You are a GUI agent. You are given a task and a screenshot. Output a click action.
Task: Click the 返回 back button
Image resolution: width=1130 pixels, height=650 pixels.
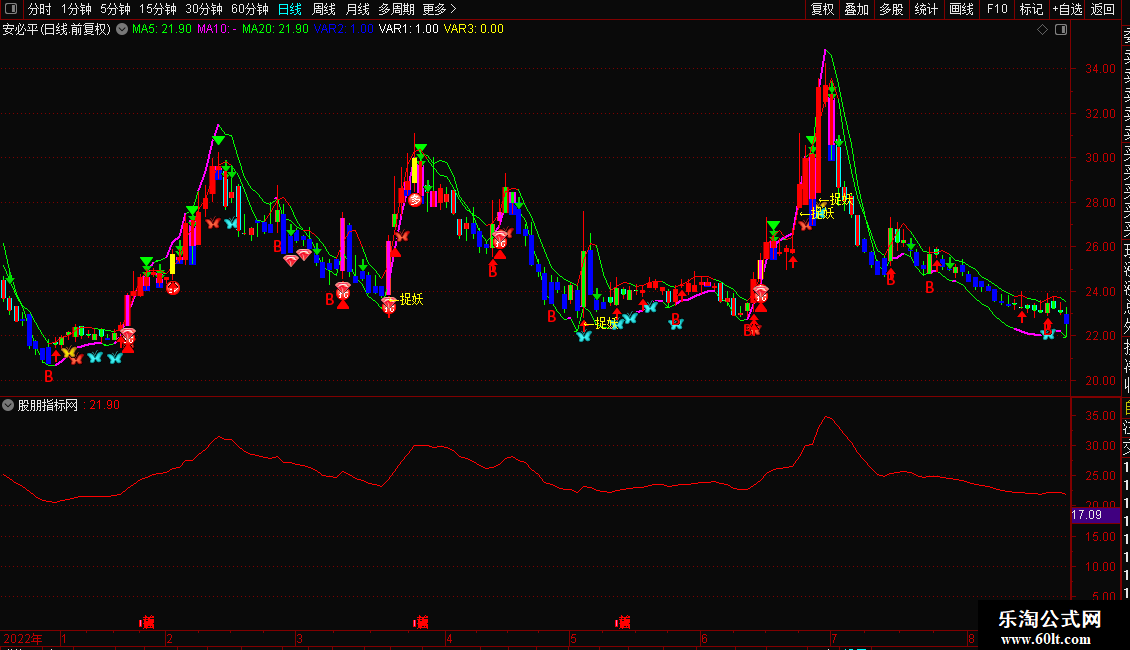point(1103,9)
